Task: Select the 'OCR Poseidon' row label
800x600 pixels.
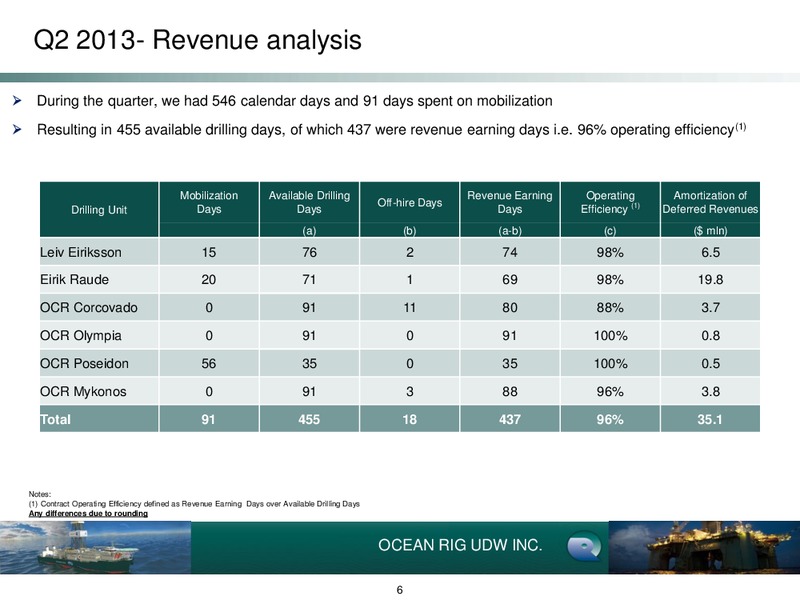Action: point(84,364)
